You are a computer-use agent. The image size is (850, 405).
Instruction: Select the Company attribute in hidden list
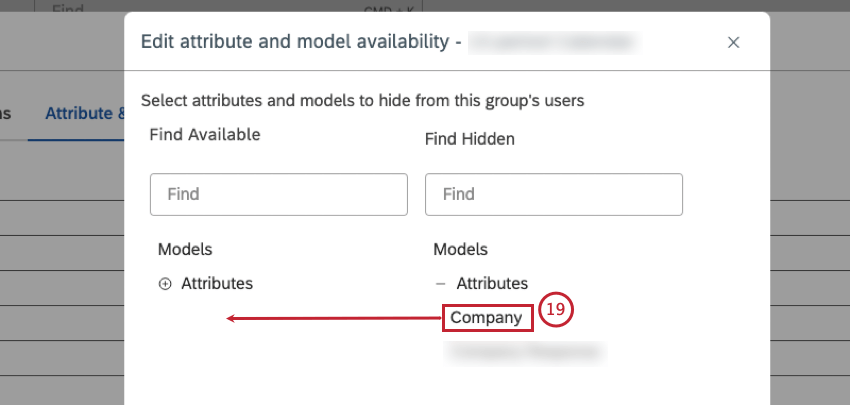tap(486, 318)
